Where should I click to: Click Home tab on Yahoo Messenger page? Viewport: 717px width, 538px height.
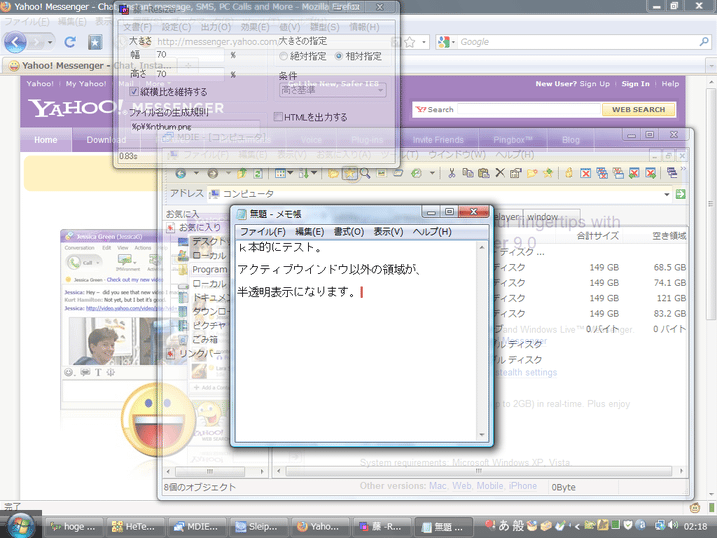pos(46,140)
